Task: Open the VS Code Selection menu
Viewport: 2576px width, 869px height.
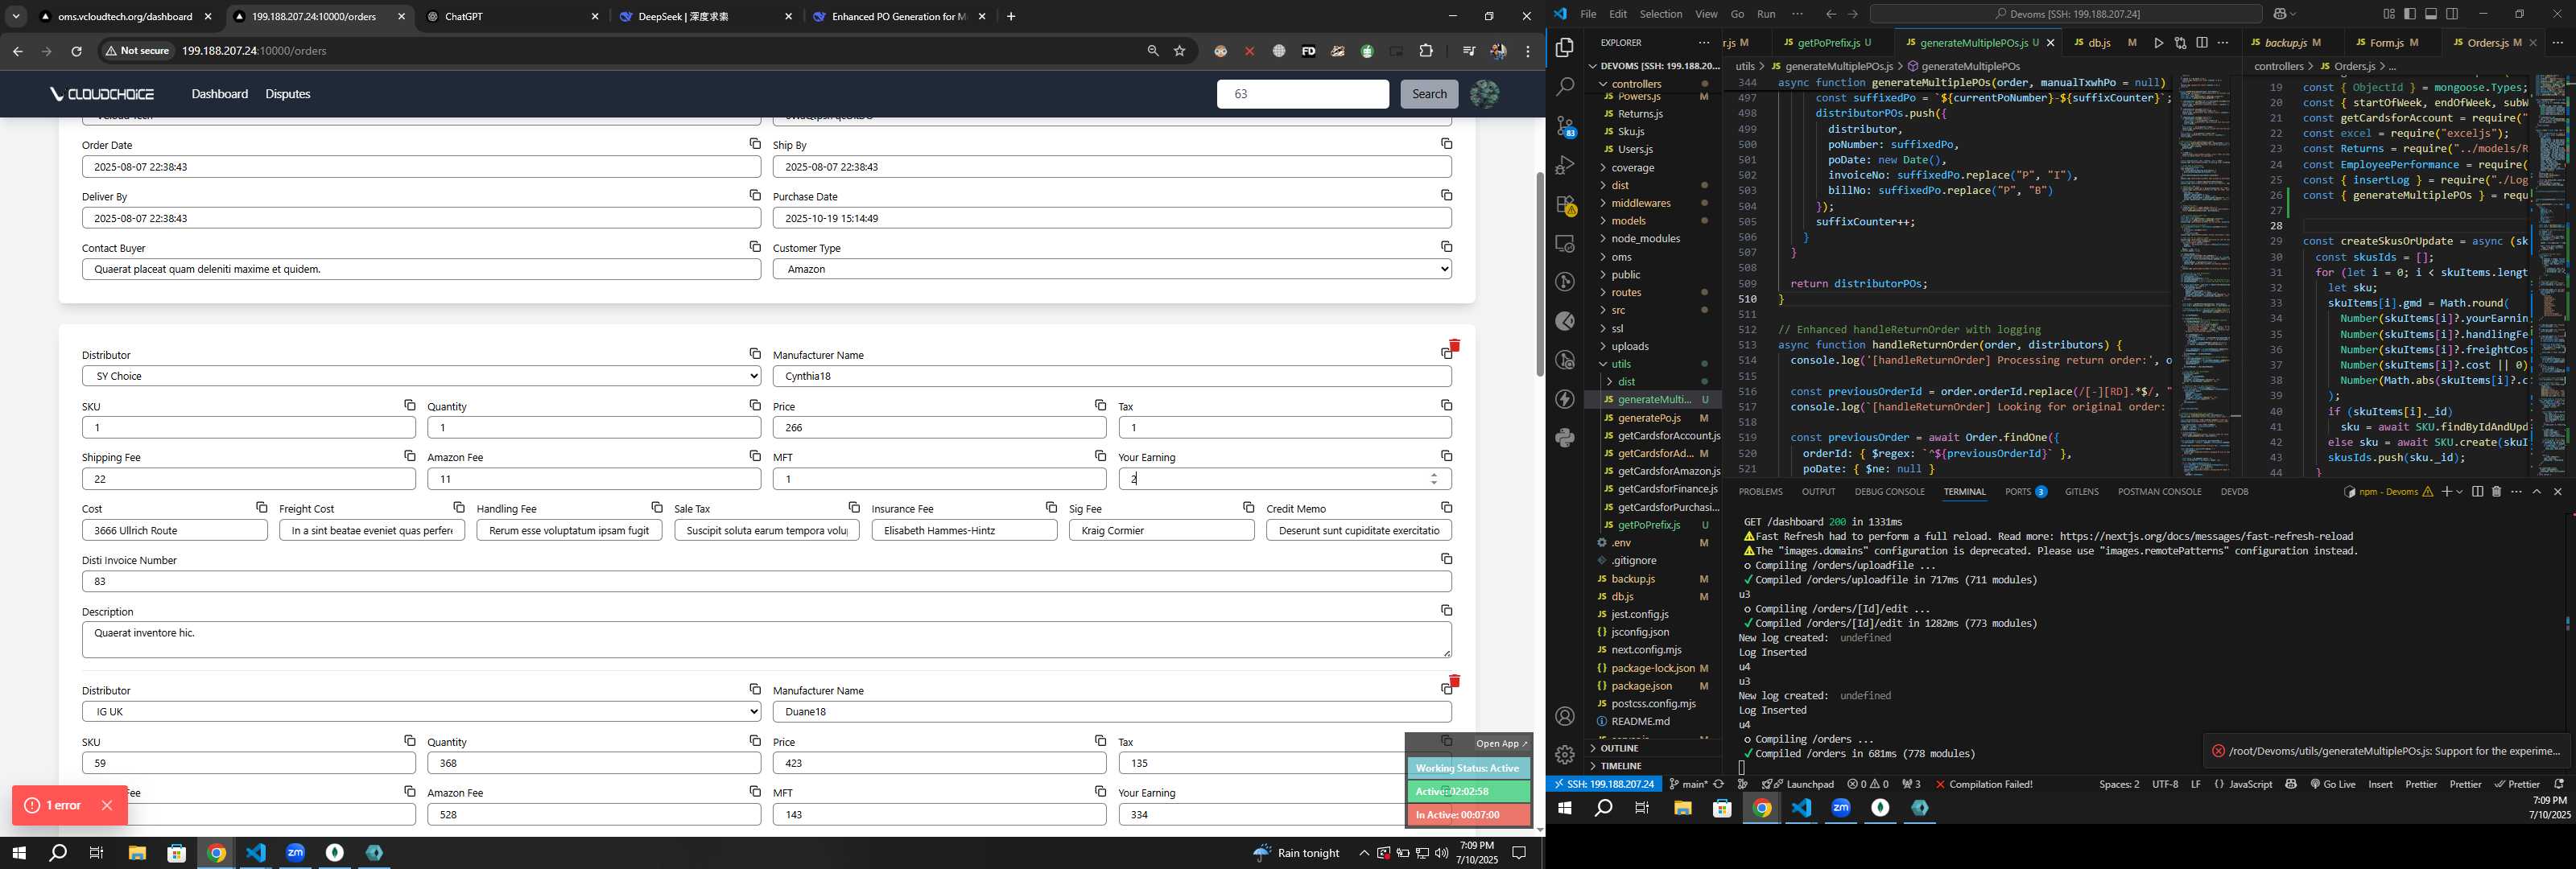Action: [1661, 14]
